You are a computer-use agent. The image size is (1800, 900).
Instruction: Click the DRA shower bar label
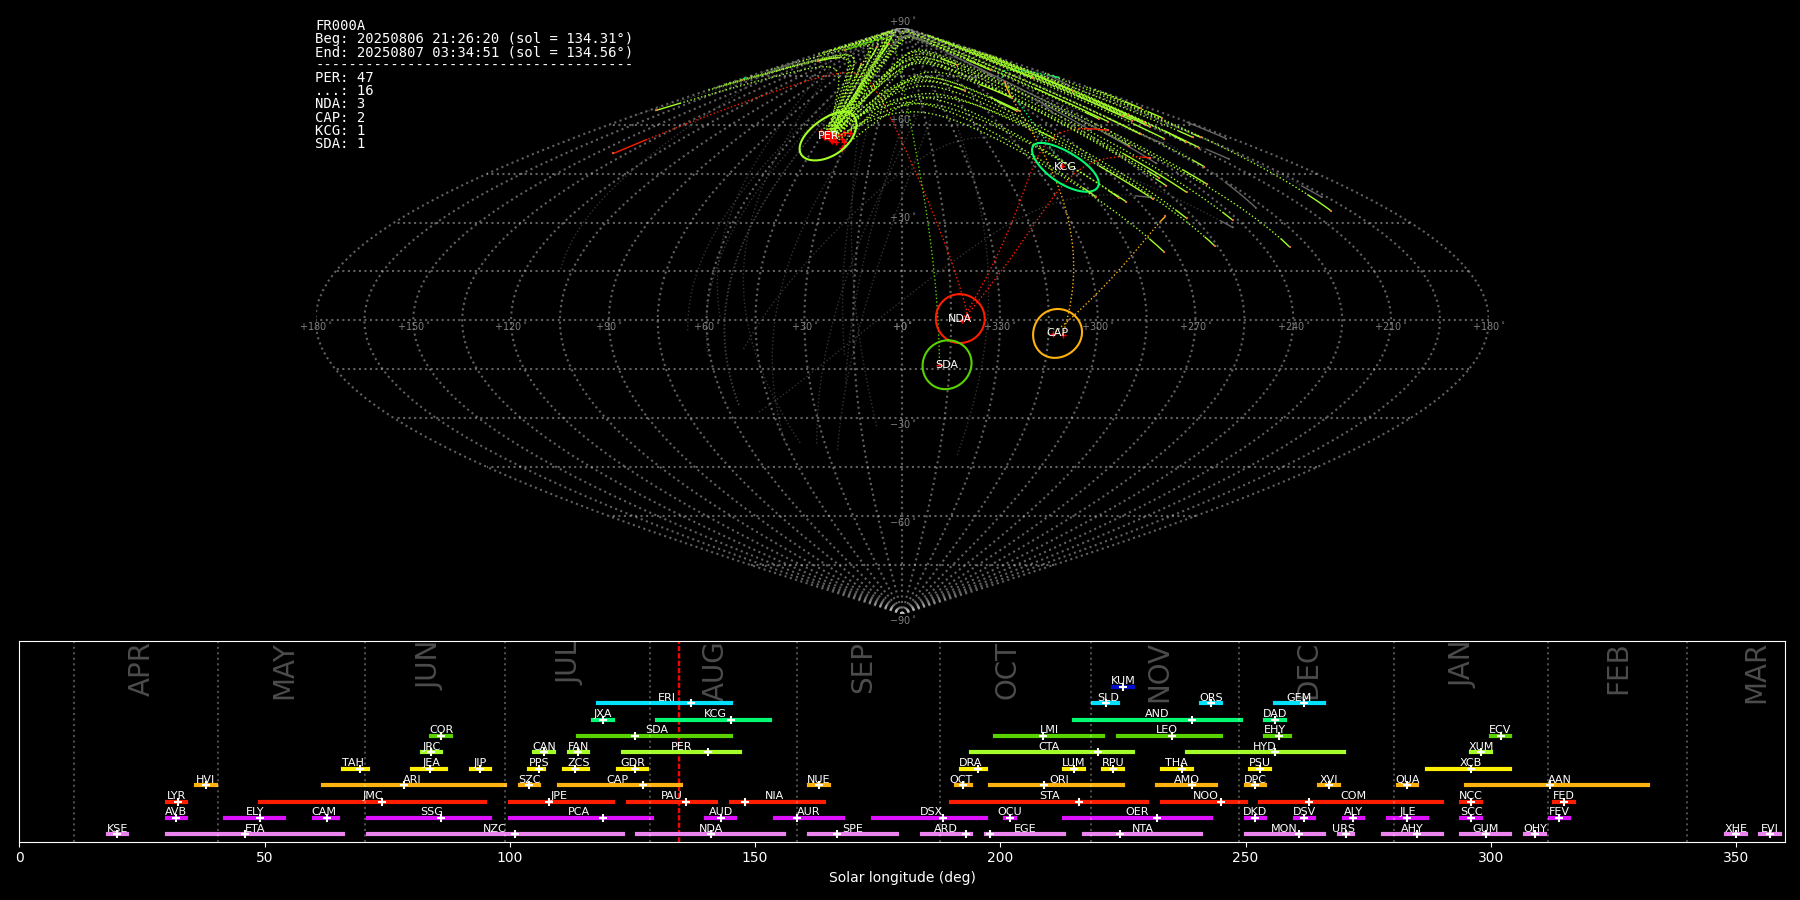pos(970,763)
